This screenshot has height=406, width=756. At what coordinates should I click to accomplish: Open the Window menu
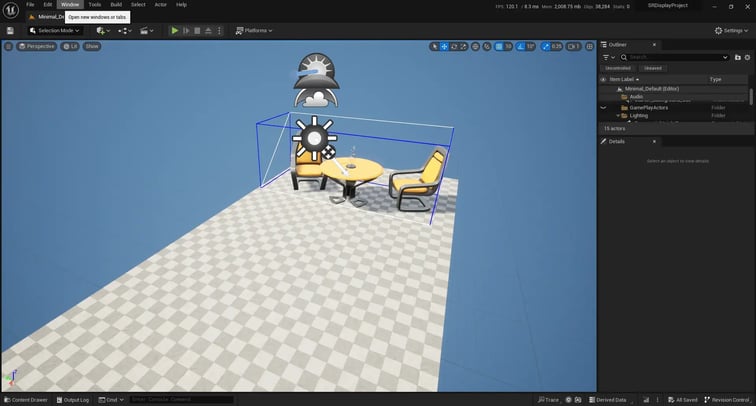pos(70,4)
